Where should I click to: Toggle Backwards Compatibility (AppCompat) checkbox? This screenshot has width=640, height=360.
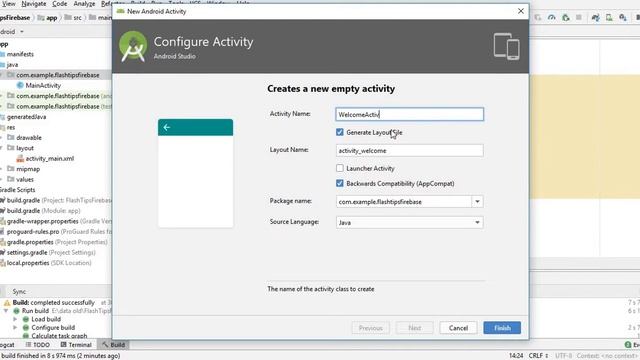[340, 183]
